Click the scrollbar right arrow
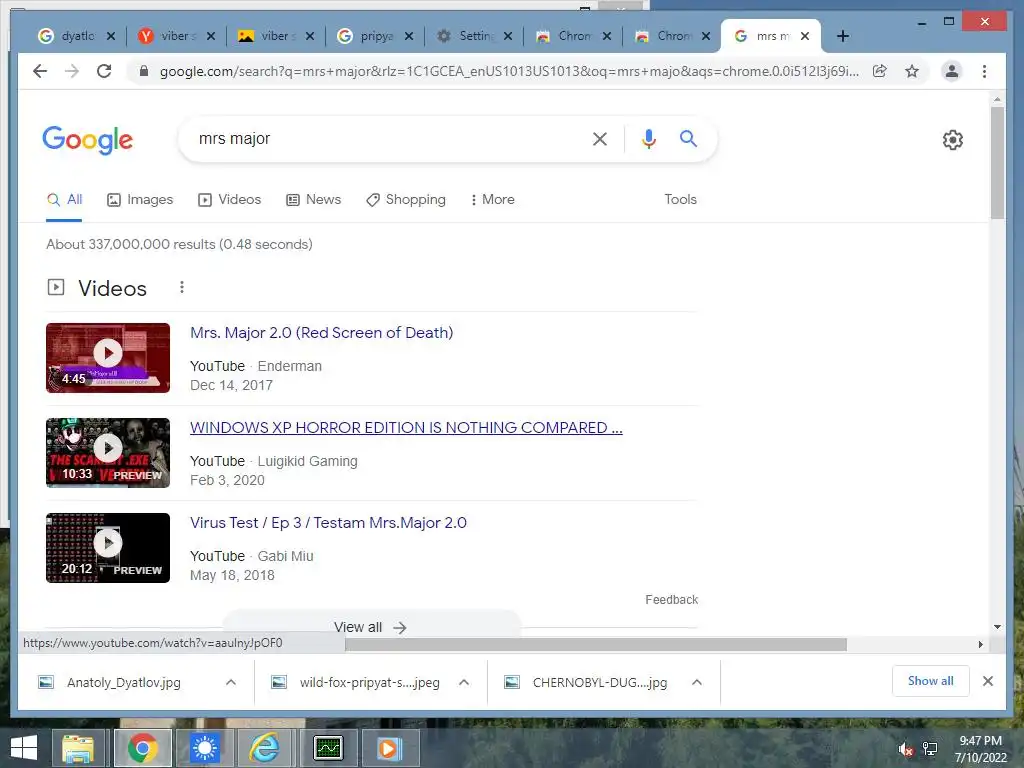This screenshot has height=768, width=1024. (980, 645)
